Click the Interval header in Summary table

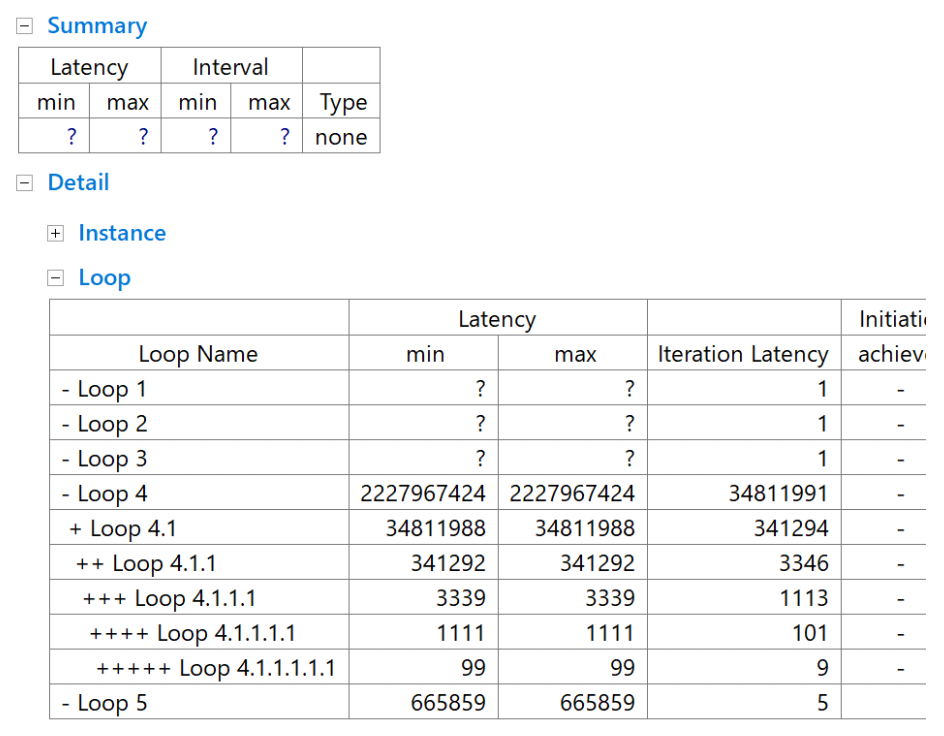pos(231,67)
